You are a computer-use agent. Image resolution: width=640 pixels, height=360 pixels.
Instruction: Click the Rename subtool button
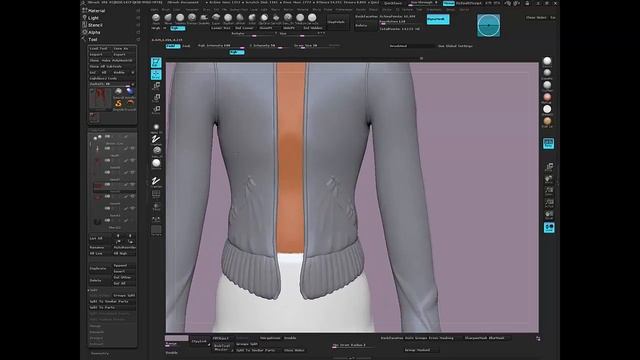(100, 247)
